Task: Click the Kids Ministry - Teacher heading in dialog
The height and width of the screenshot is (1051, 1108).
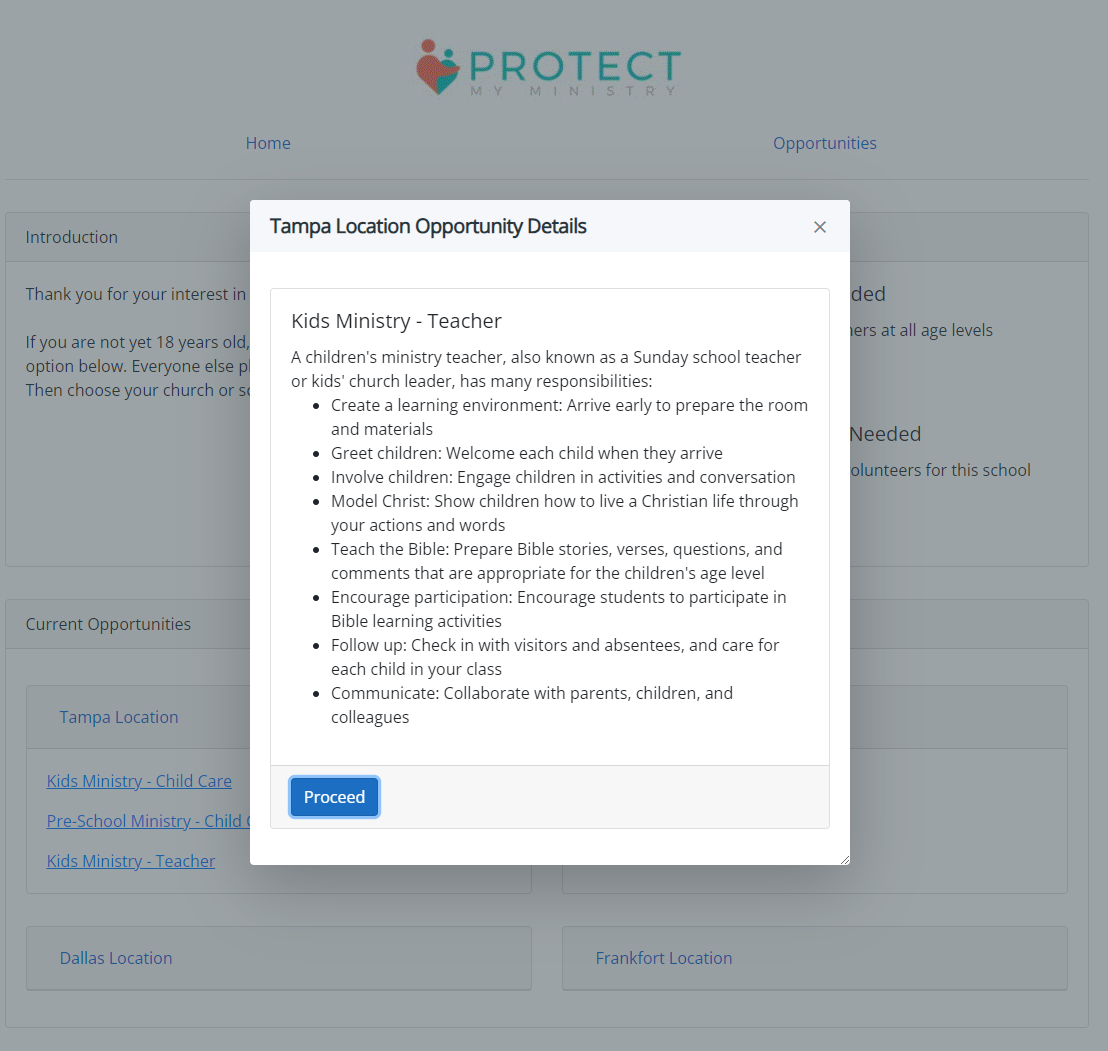Action: click(396, 321)
